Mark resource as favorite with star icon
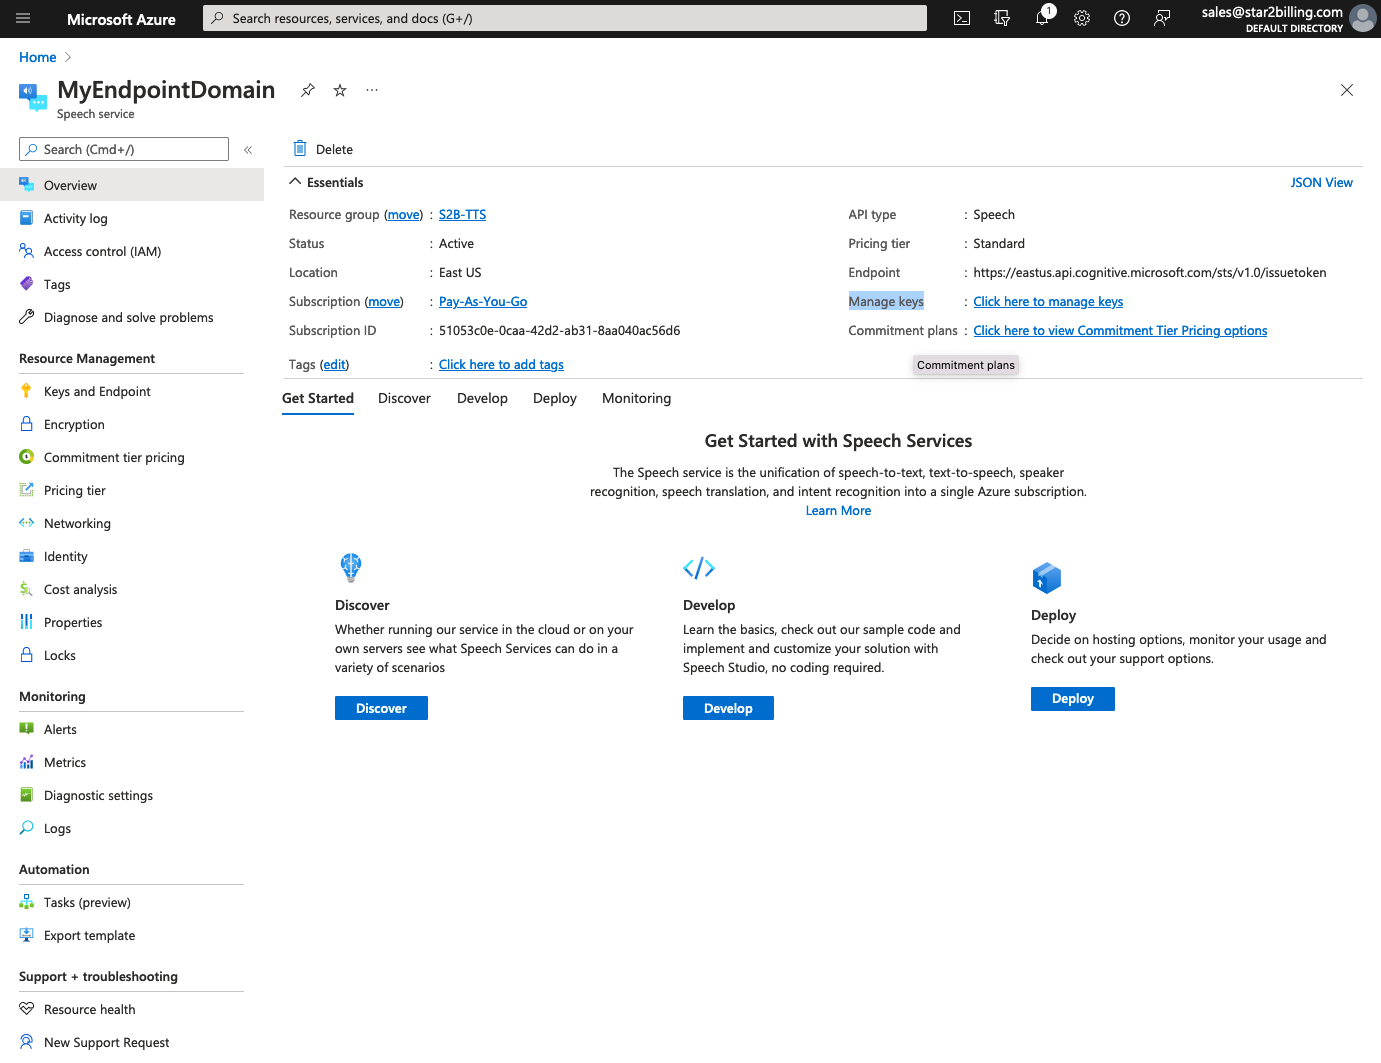 [340, 90]
